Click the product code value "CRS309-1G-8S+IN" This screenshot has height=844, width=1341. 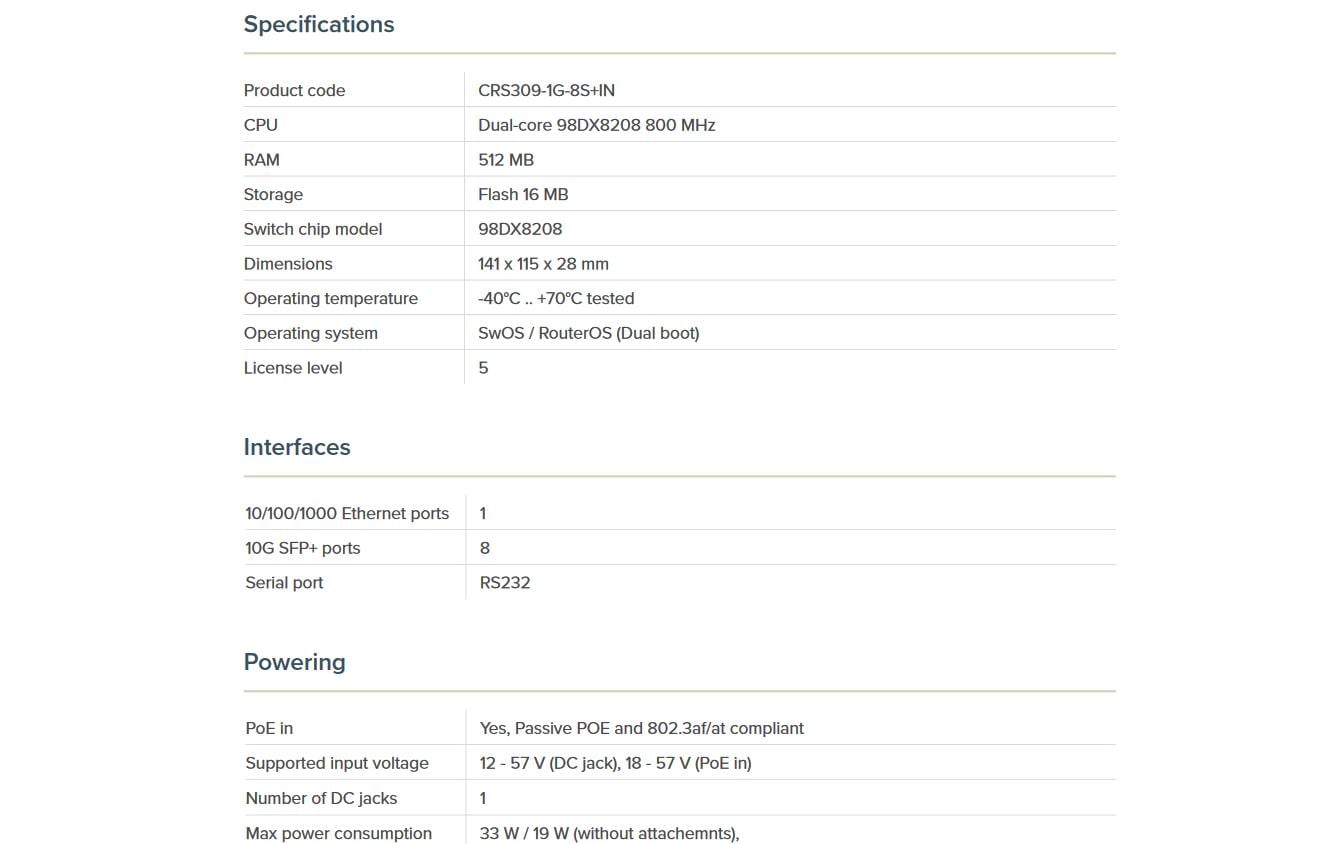[546, 90]
